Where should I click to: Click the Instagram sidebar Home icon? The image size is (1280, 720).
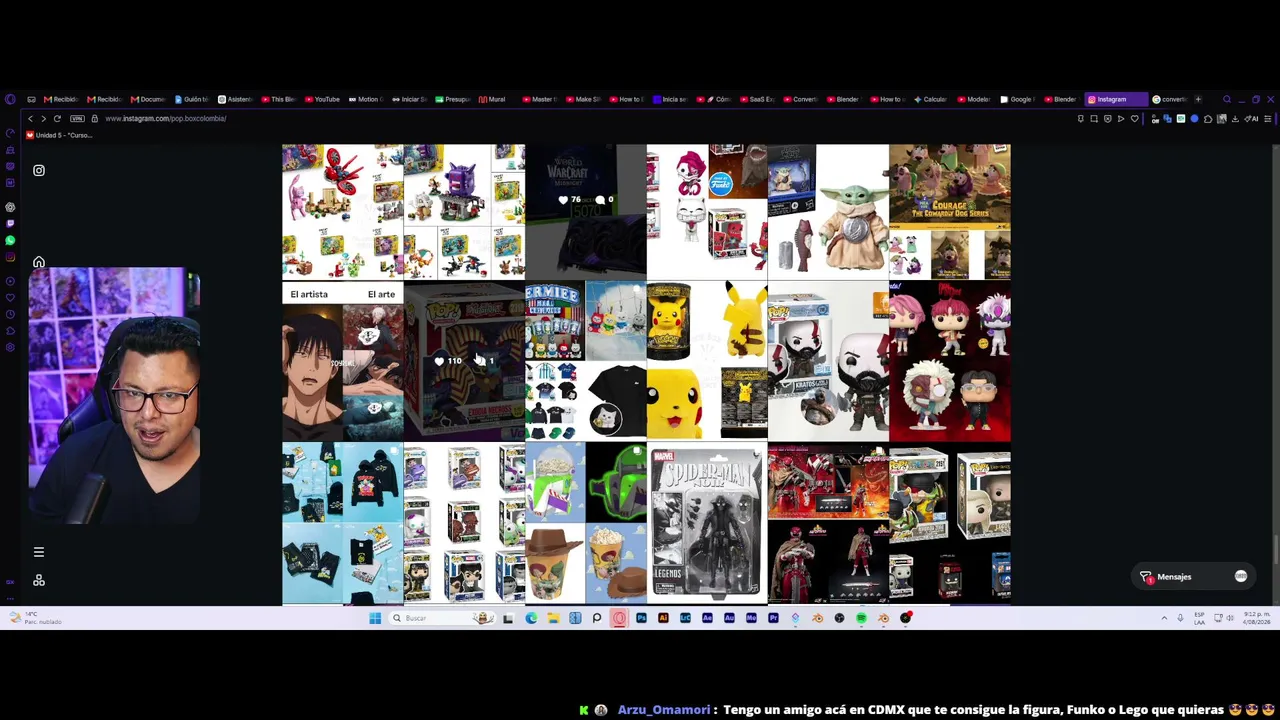pyautogui.click(x=39, y=262)
